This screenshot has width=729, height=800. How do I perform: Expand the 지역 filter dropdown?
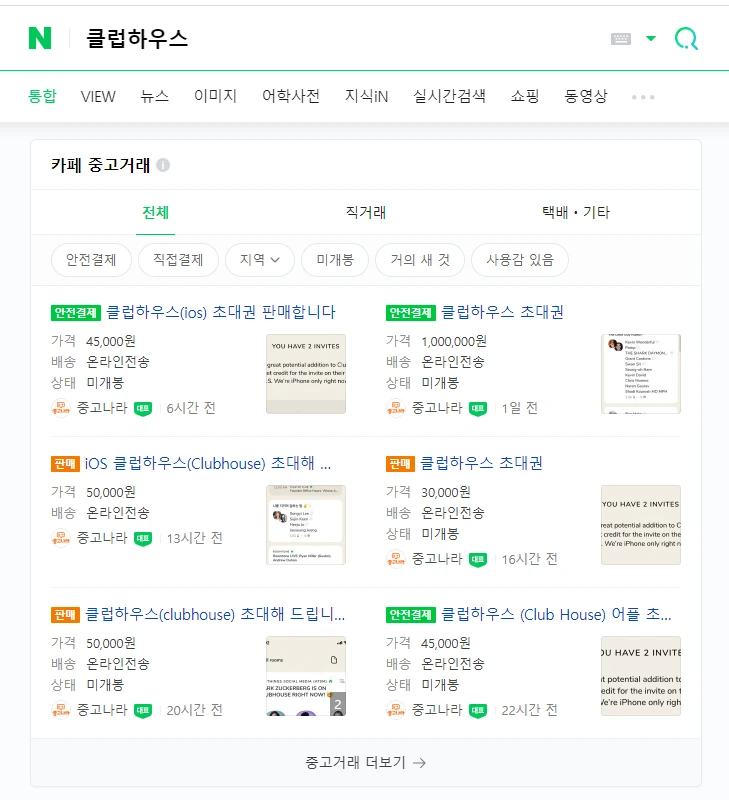pos(260,260)
